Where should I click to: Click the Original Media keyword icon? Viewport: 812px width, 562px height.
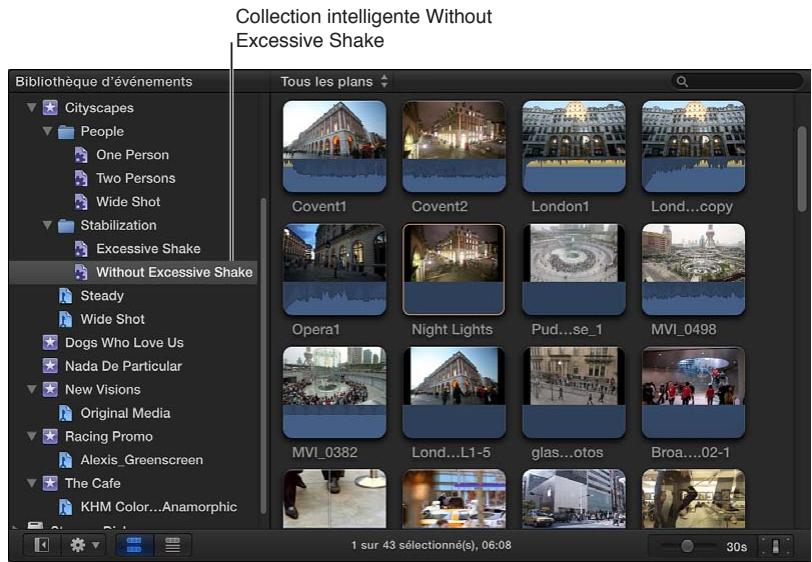(65, 413)
